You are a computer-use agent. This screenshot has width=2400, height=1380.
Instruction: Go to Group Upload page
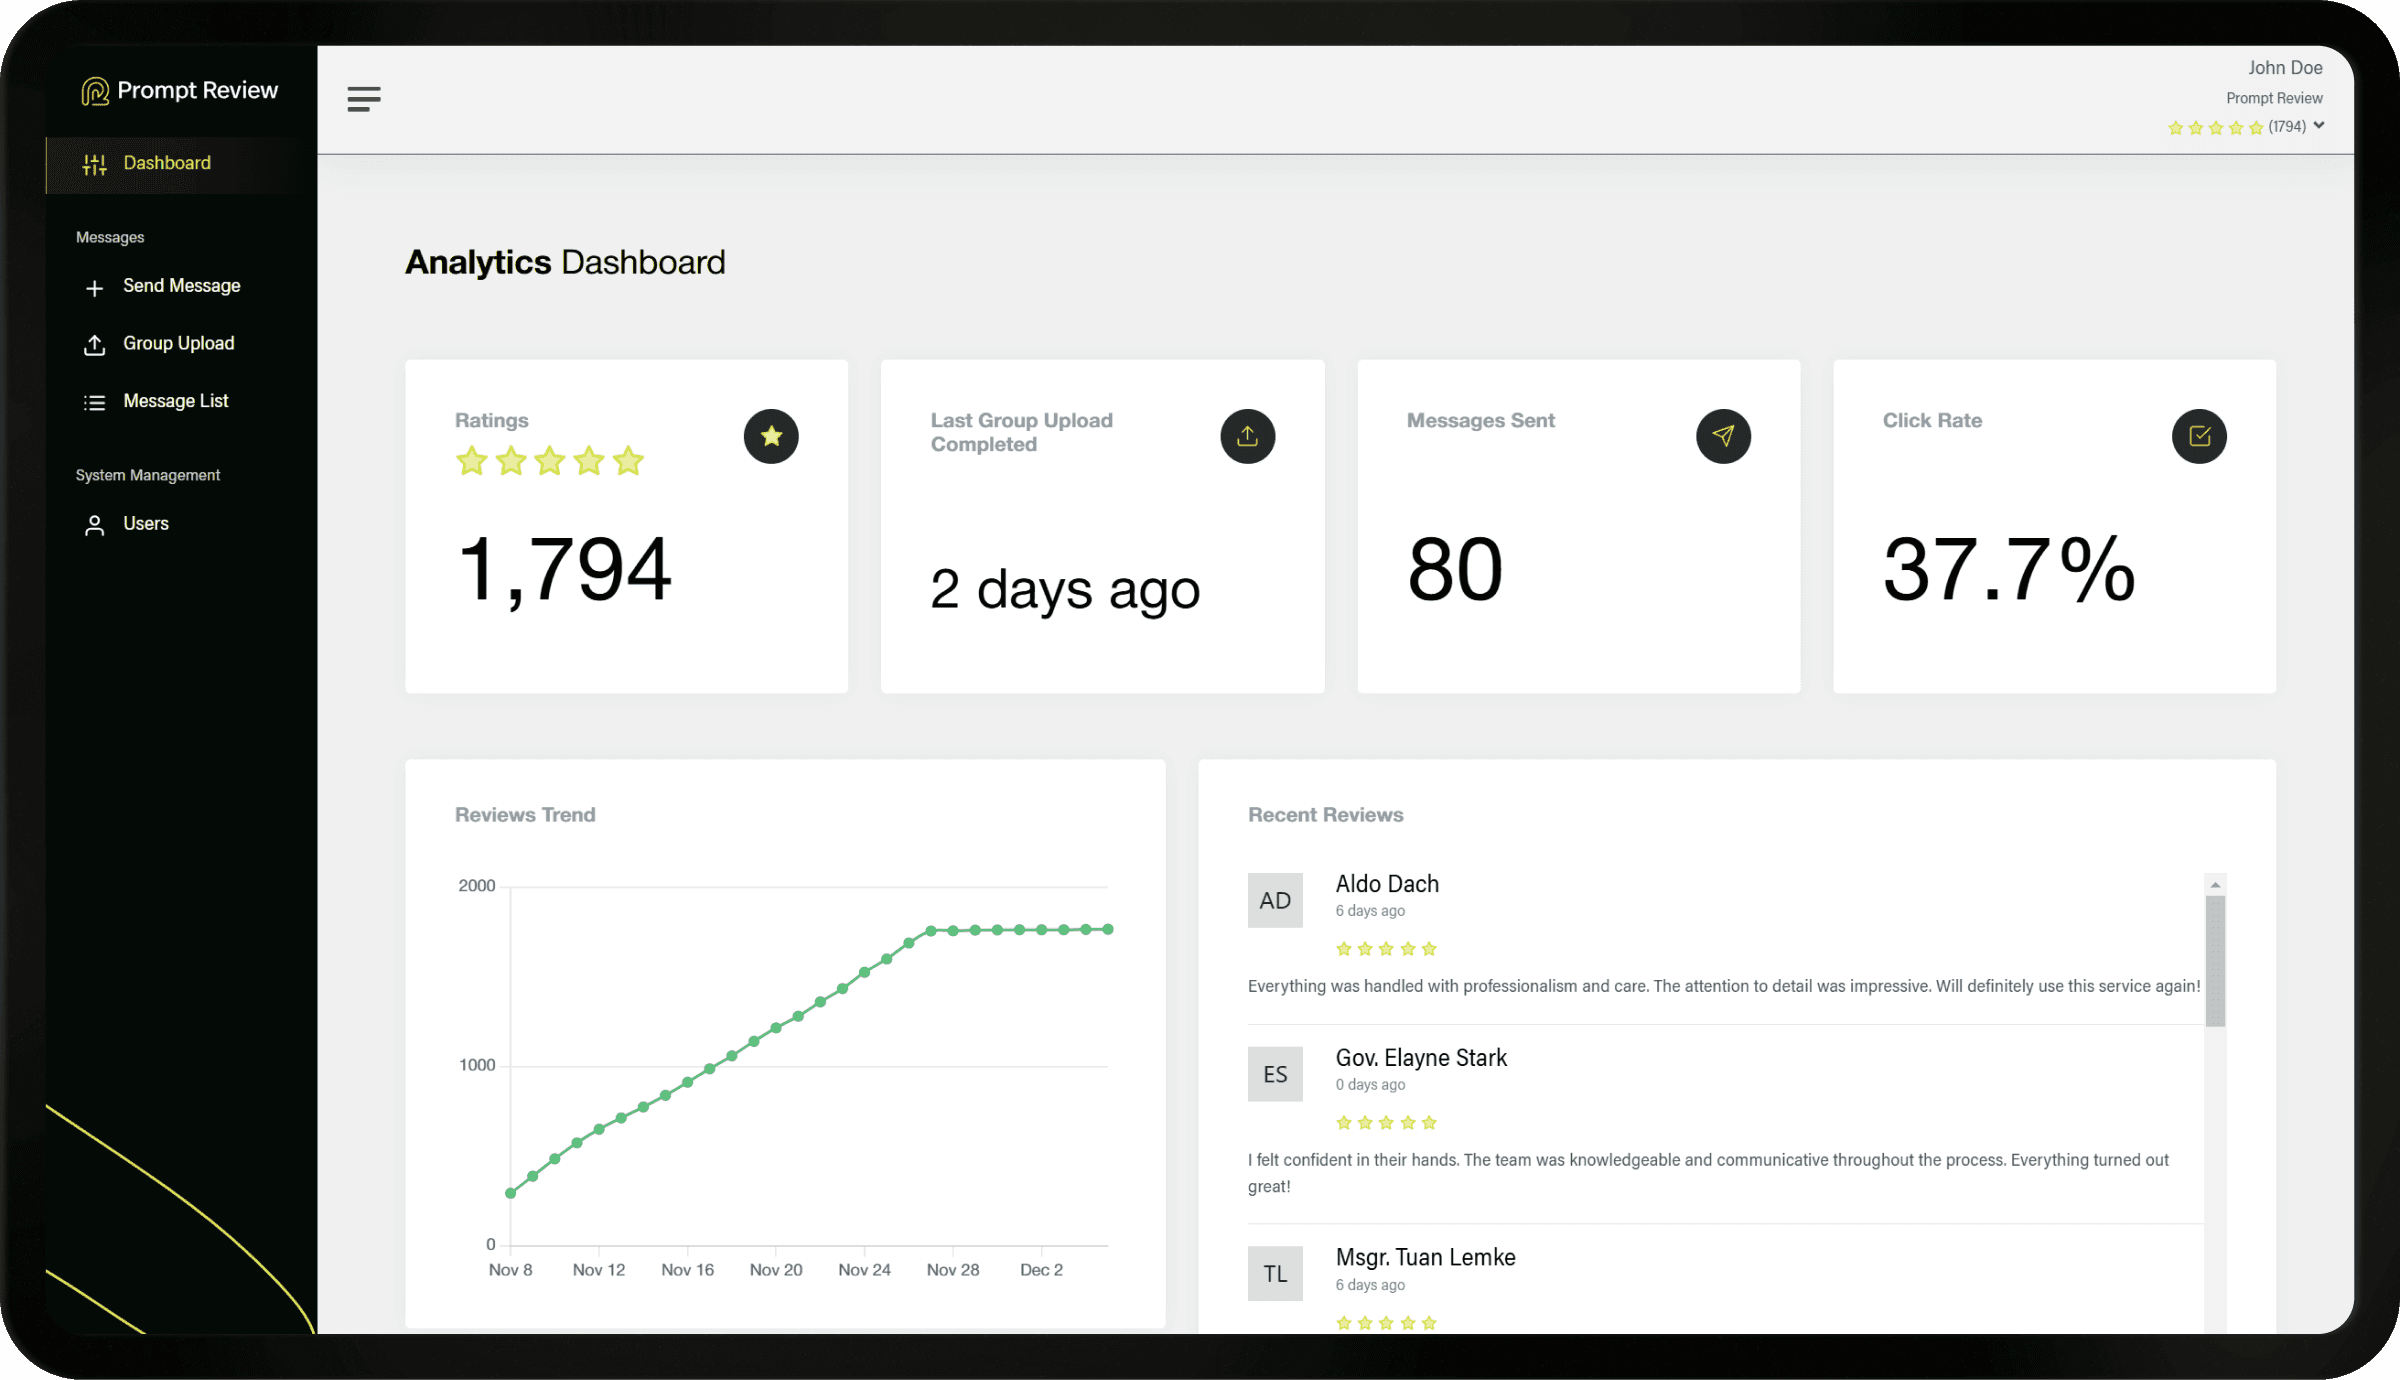point(178,343)
